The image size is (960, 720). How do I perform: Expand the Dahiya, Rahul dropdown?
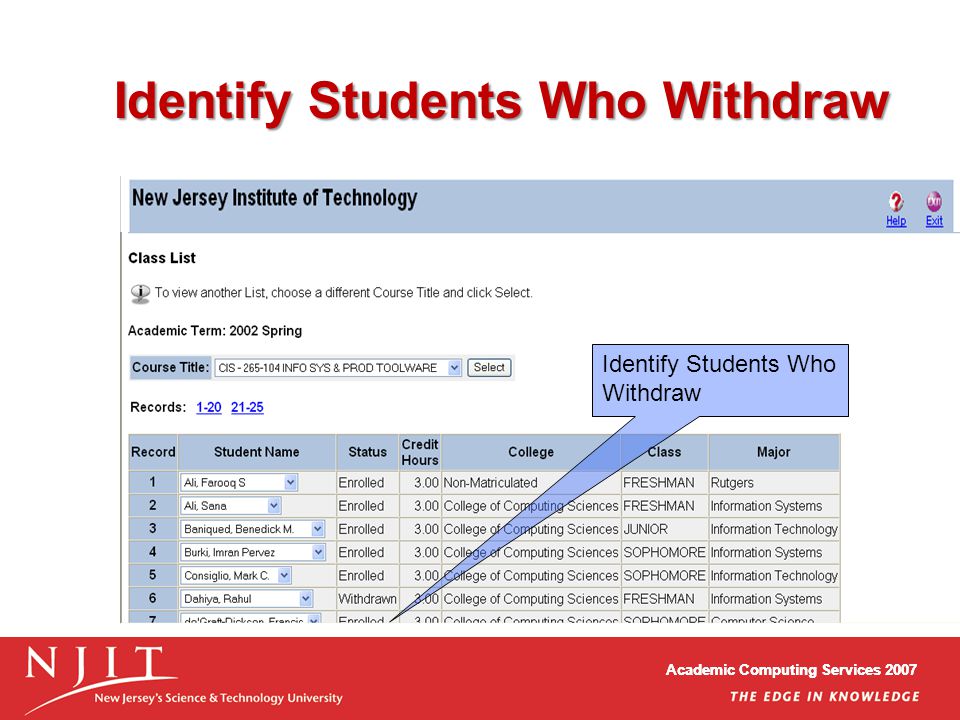pyautogui.click(x=306, y=599)
